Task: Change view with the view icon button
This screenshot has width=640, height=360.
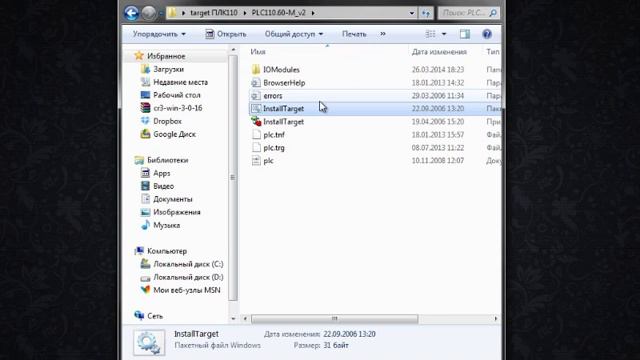Action: click(430, 34)
